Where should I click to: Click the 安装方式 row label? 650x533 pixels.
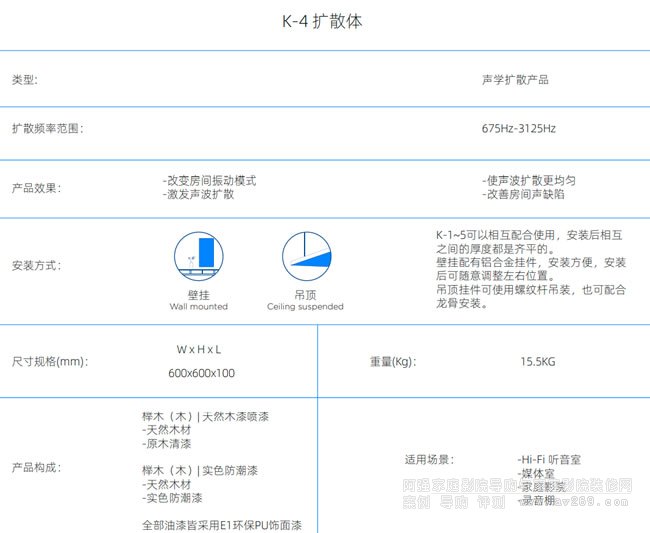pyautogui.click(x=36, y=266)
